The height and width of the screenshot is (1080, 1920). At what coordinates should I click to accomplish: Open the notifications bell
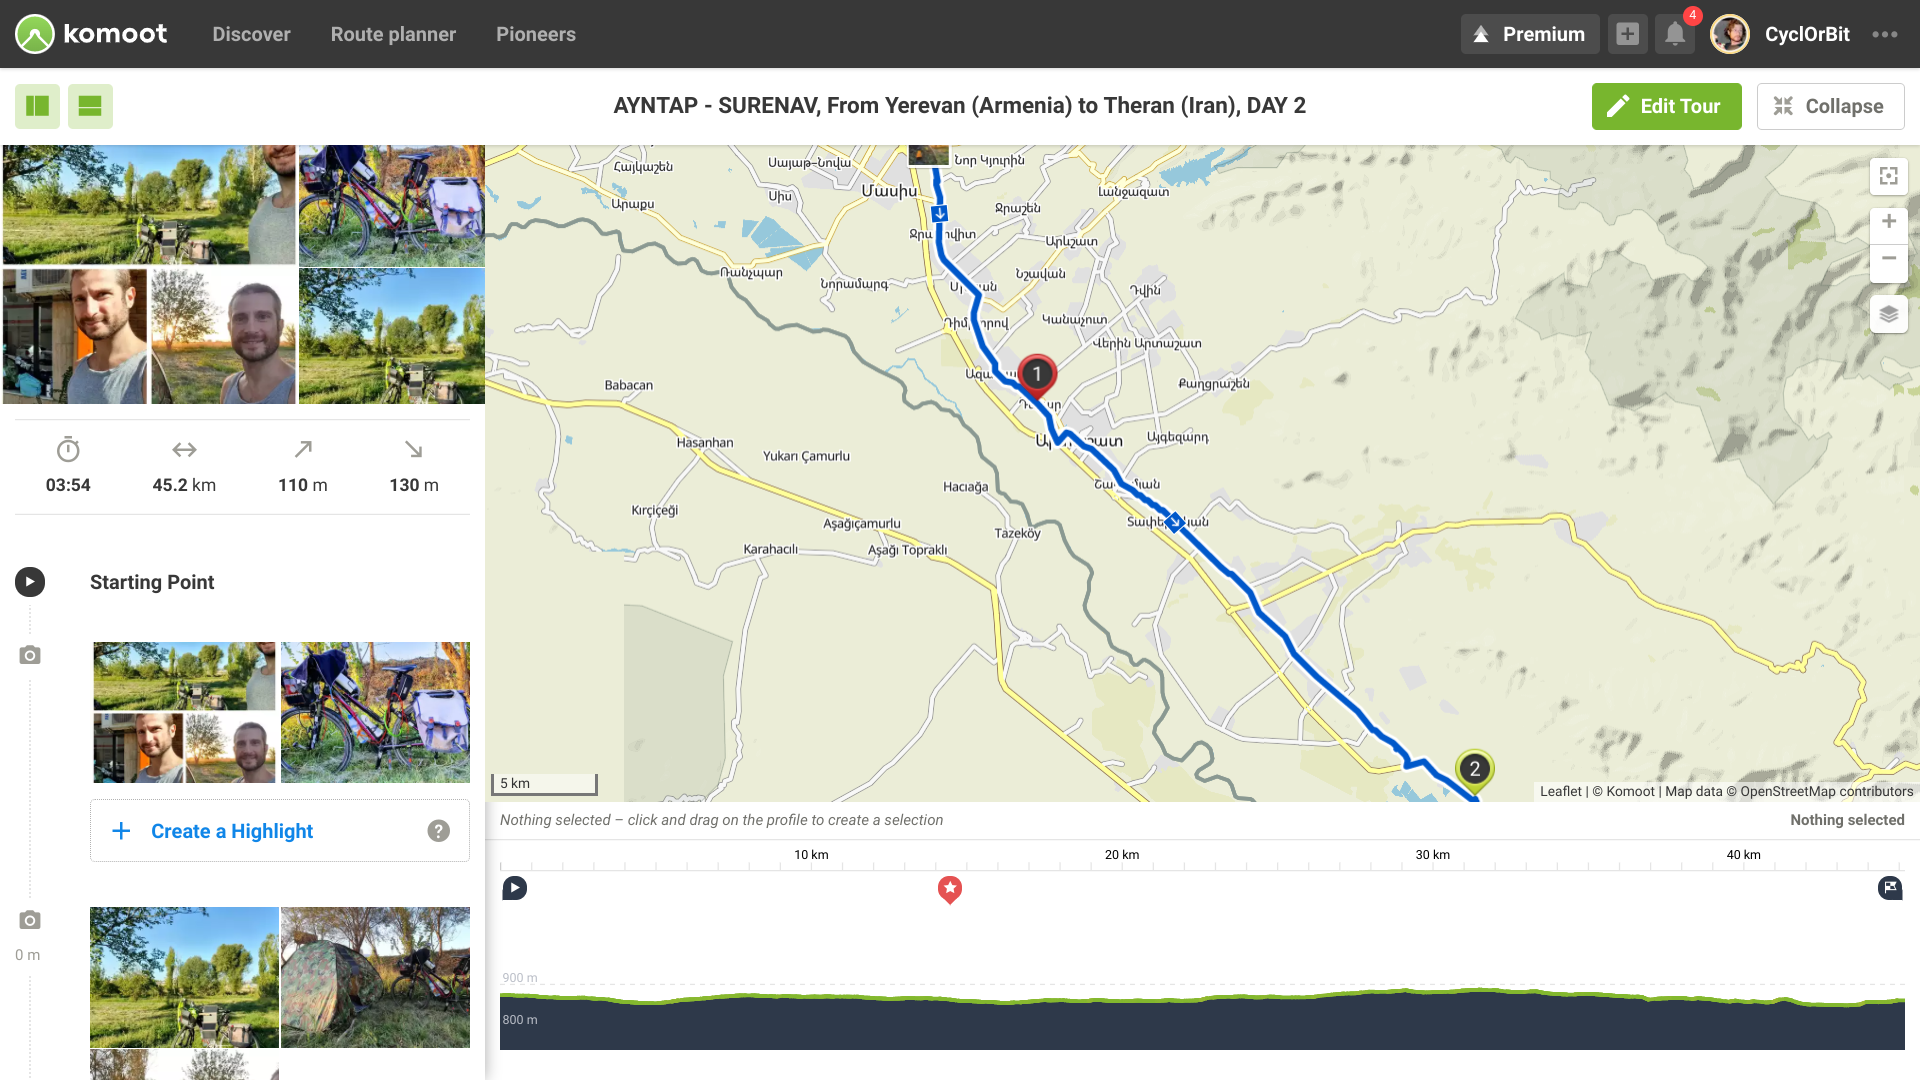1675,34
